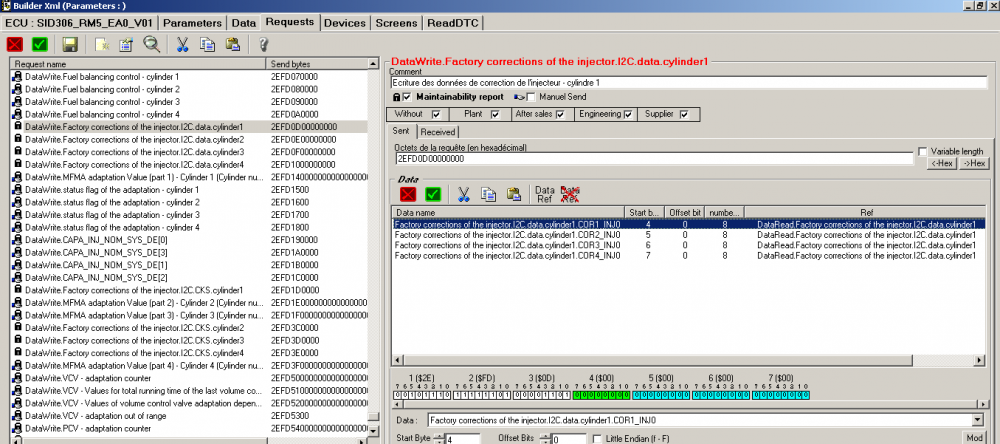Click the icon for Fuel balancing control cylinder 1
The height and width of the screenshot is (444, 1000).
(x=17, y=77)
